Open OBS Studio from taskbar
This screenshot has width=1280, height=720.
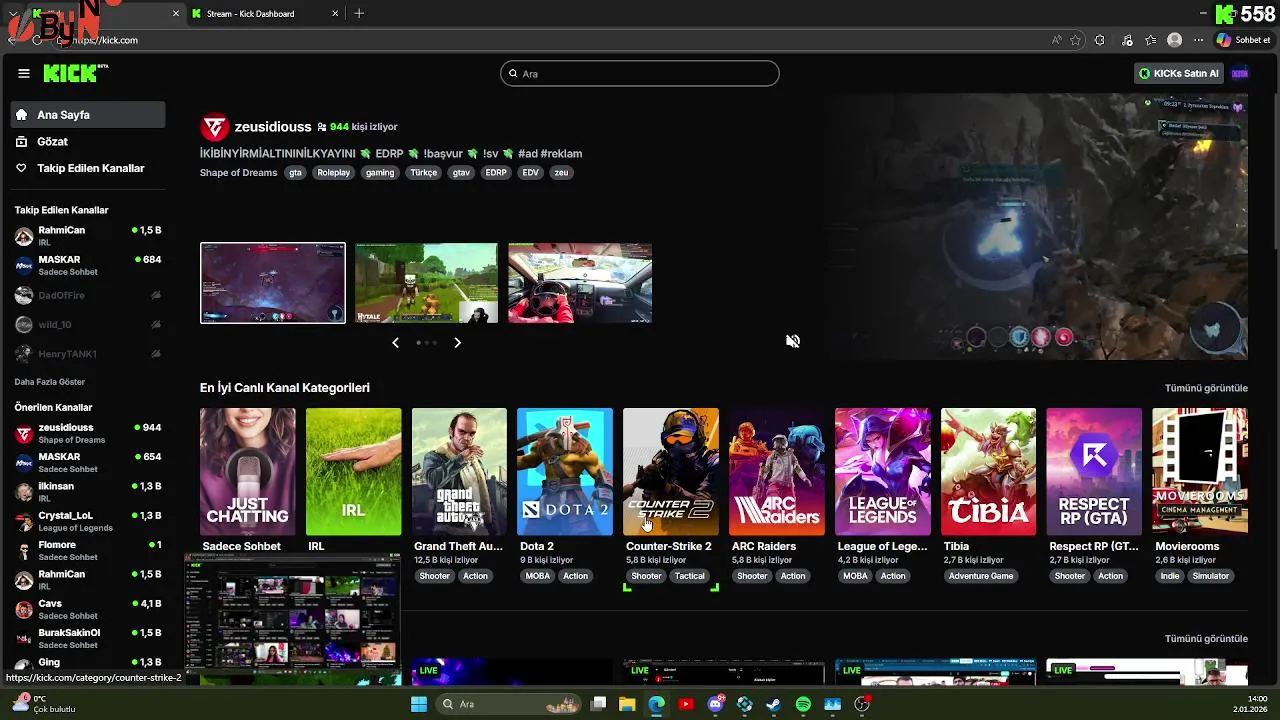tap(862, 704)
